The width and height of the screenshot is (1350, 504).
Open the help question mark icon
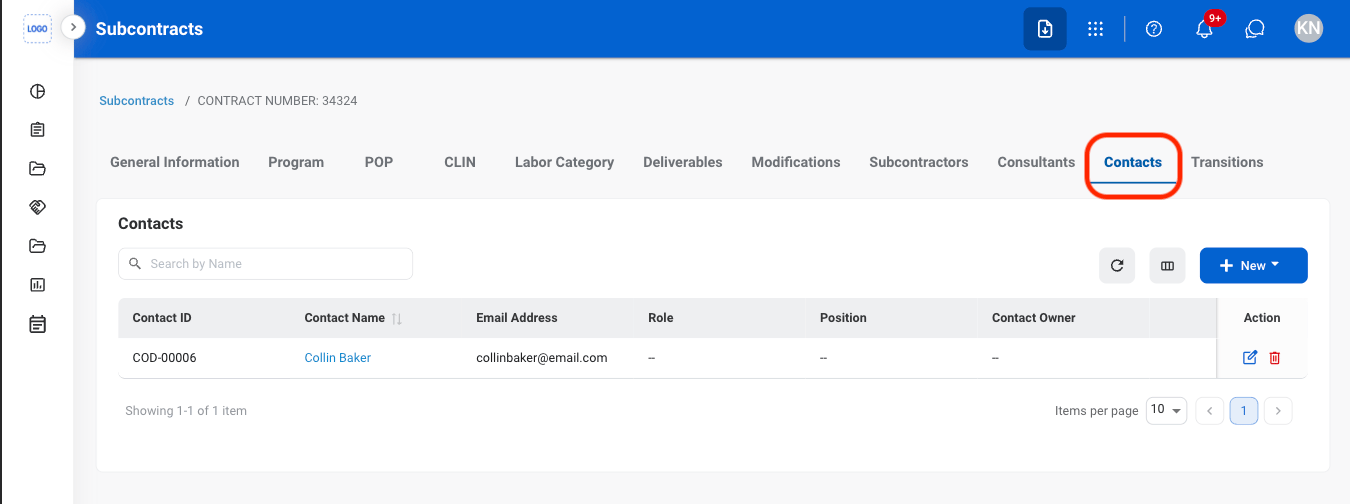(1154, 29)
